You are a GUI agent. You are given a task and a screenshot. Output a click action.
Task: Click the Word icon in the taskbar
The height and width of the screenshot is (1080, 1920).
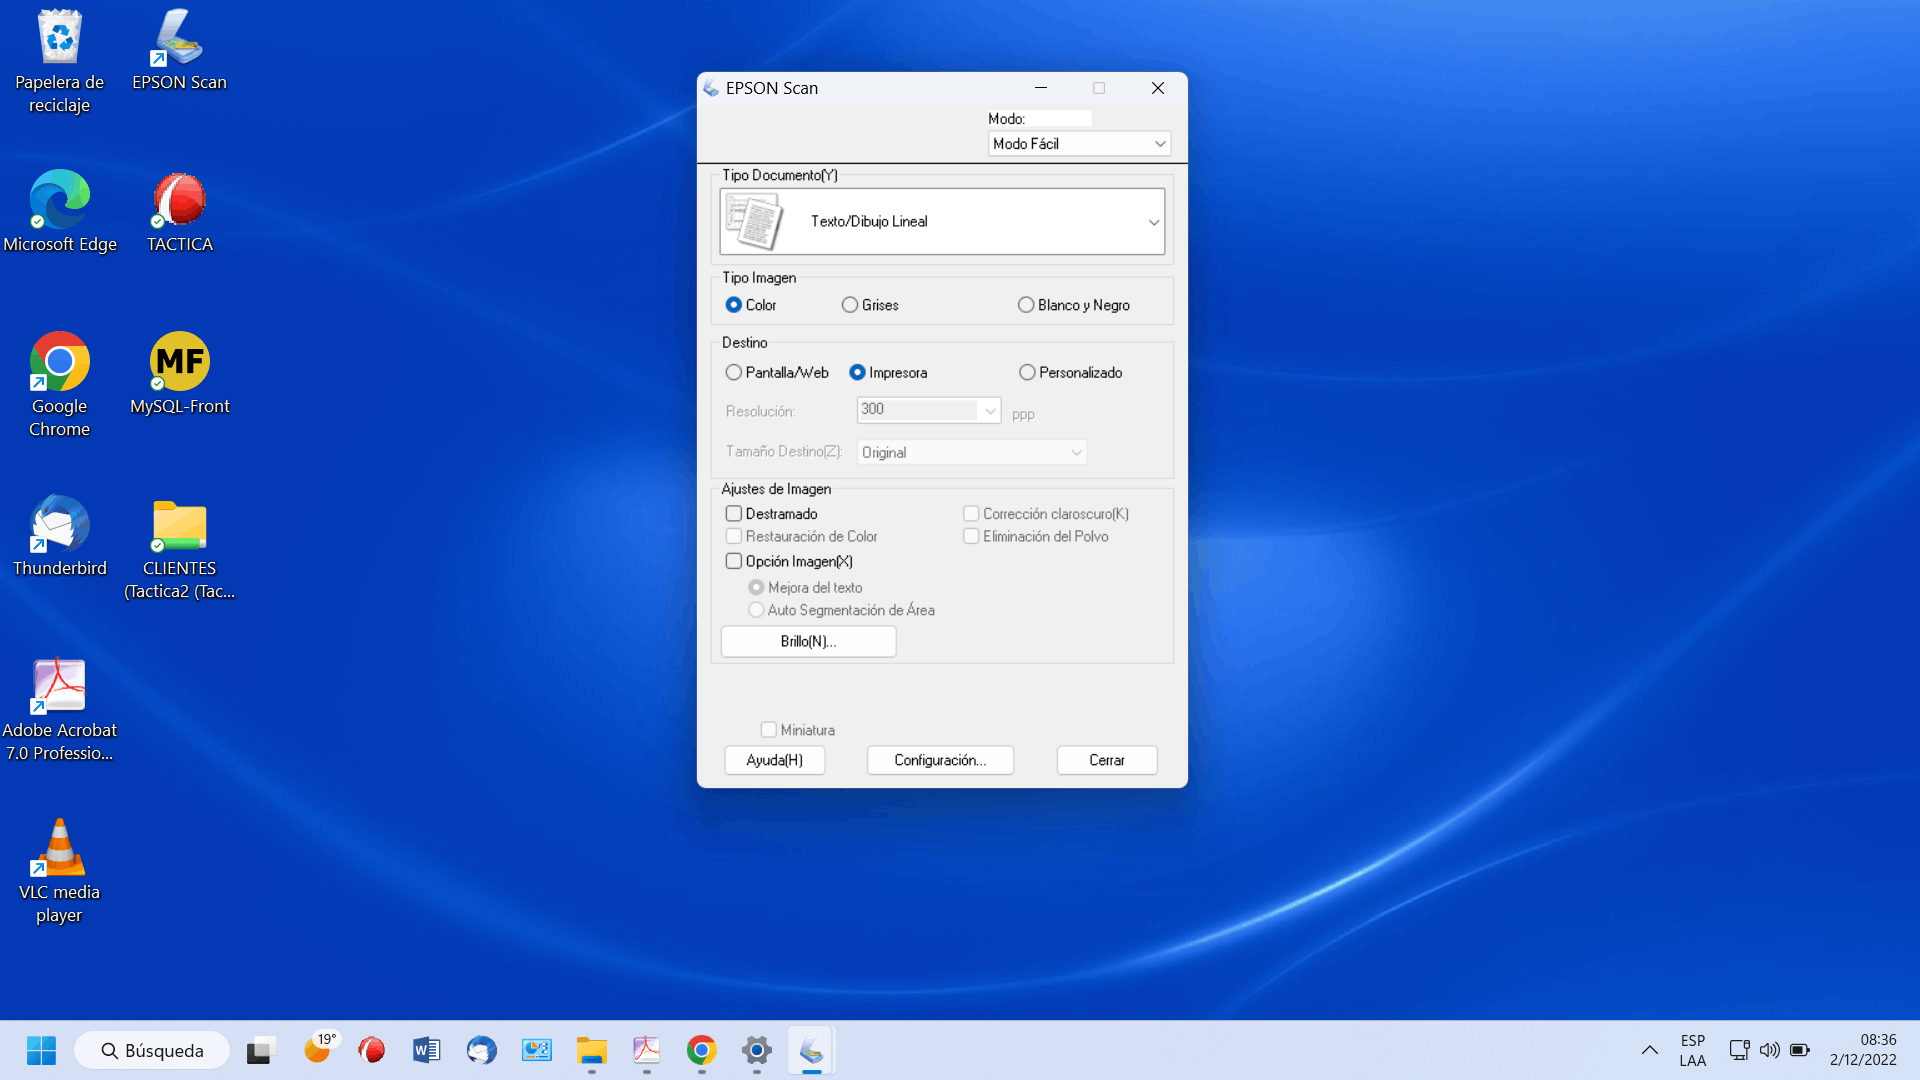click(x=427, y=1050)
